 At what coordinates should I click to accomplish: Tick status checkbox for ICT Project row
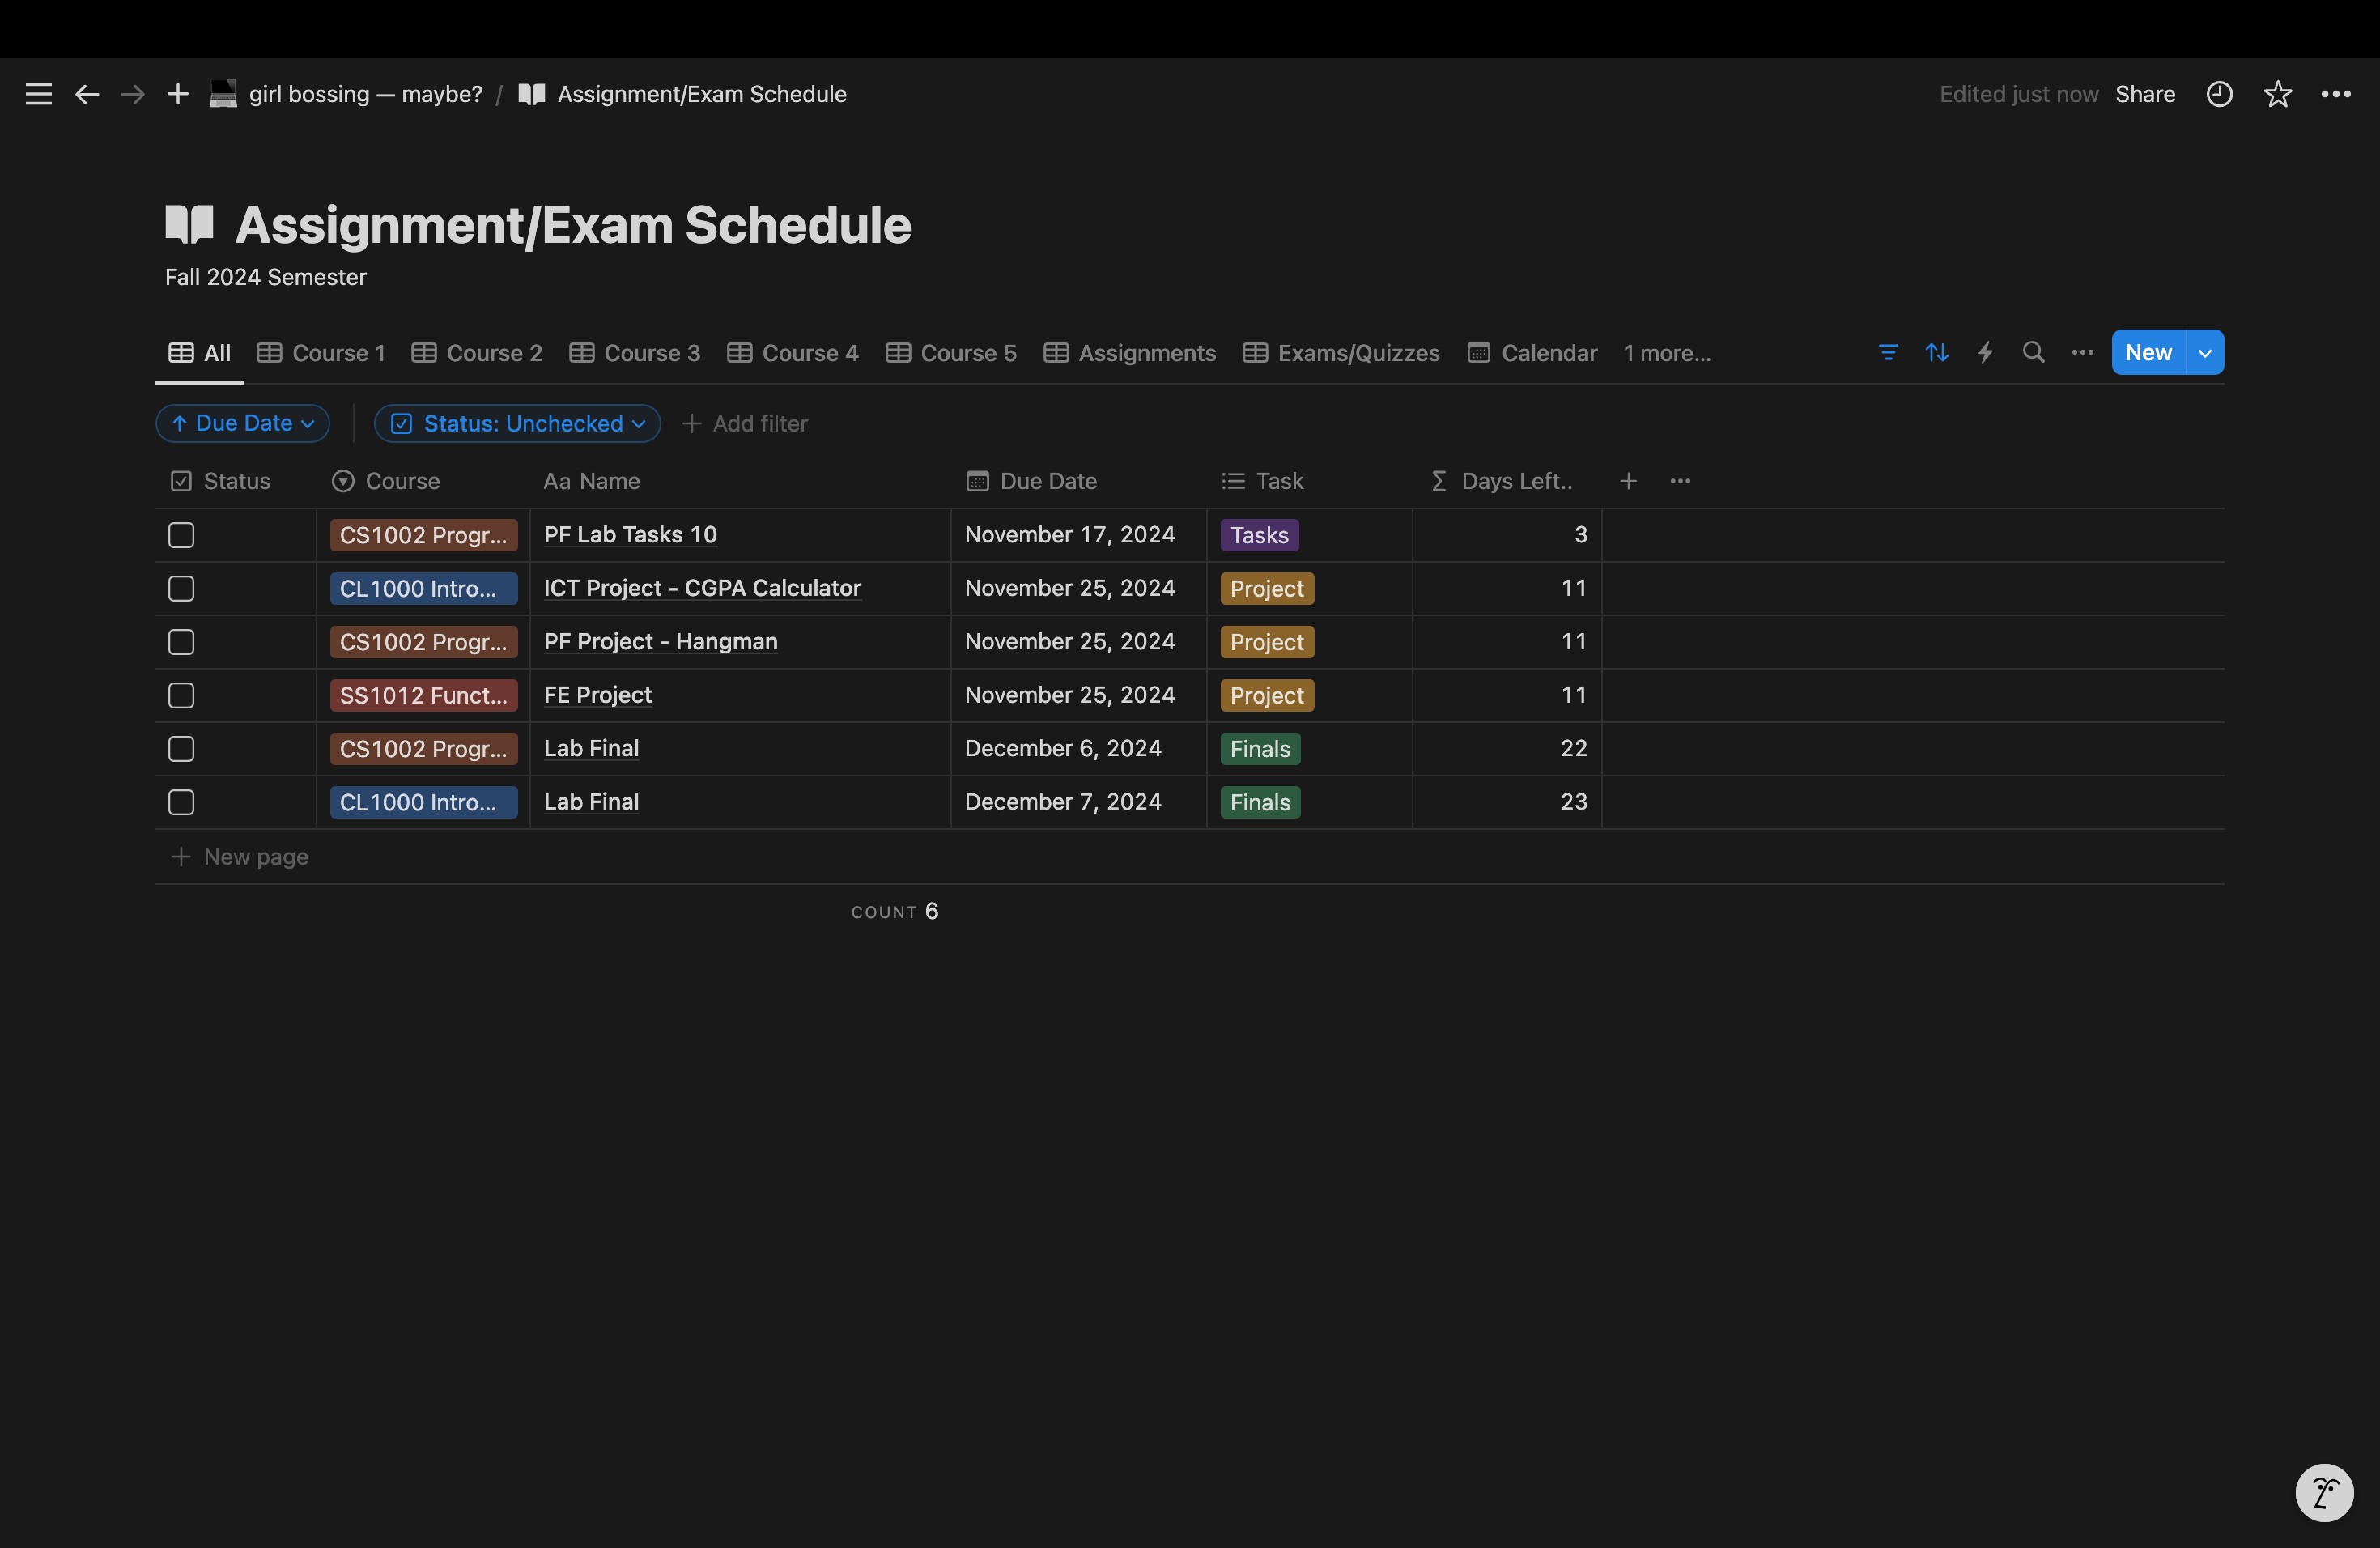[181, 588]
